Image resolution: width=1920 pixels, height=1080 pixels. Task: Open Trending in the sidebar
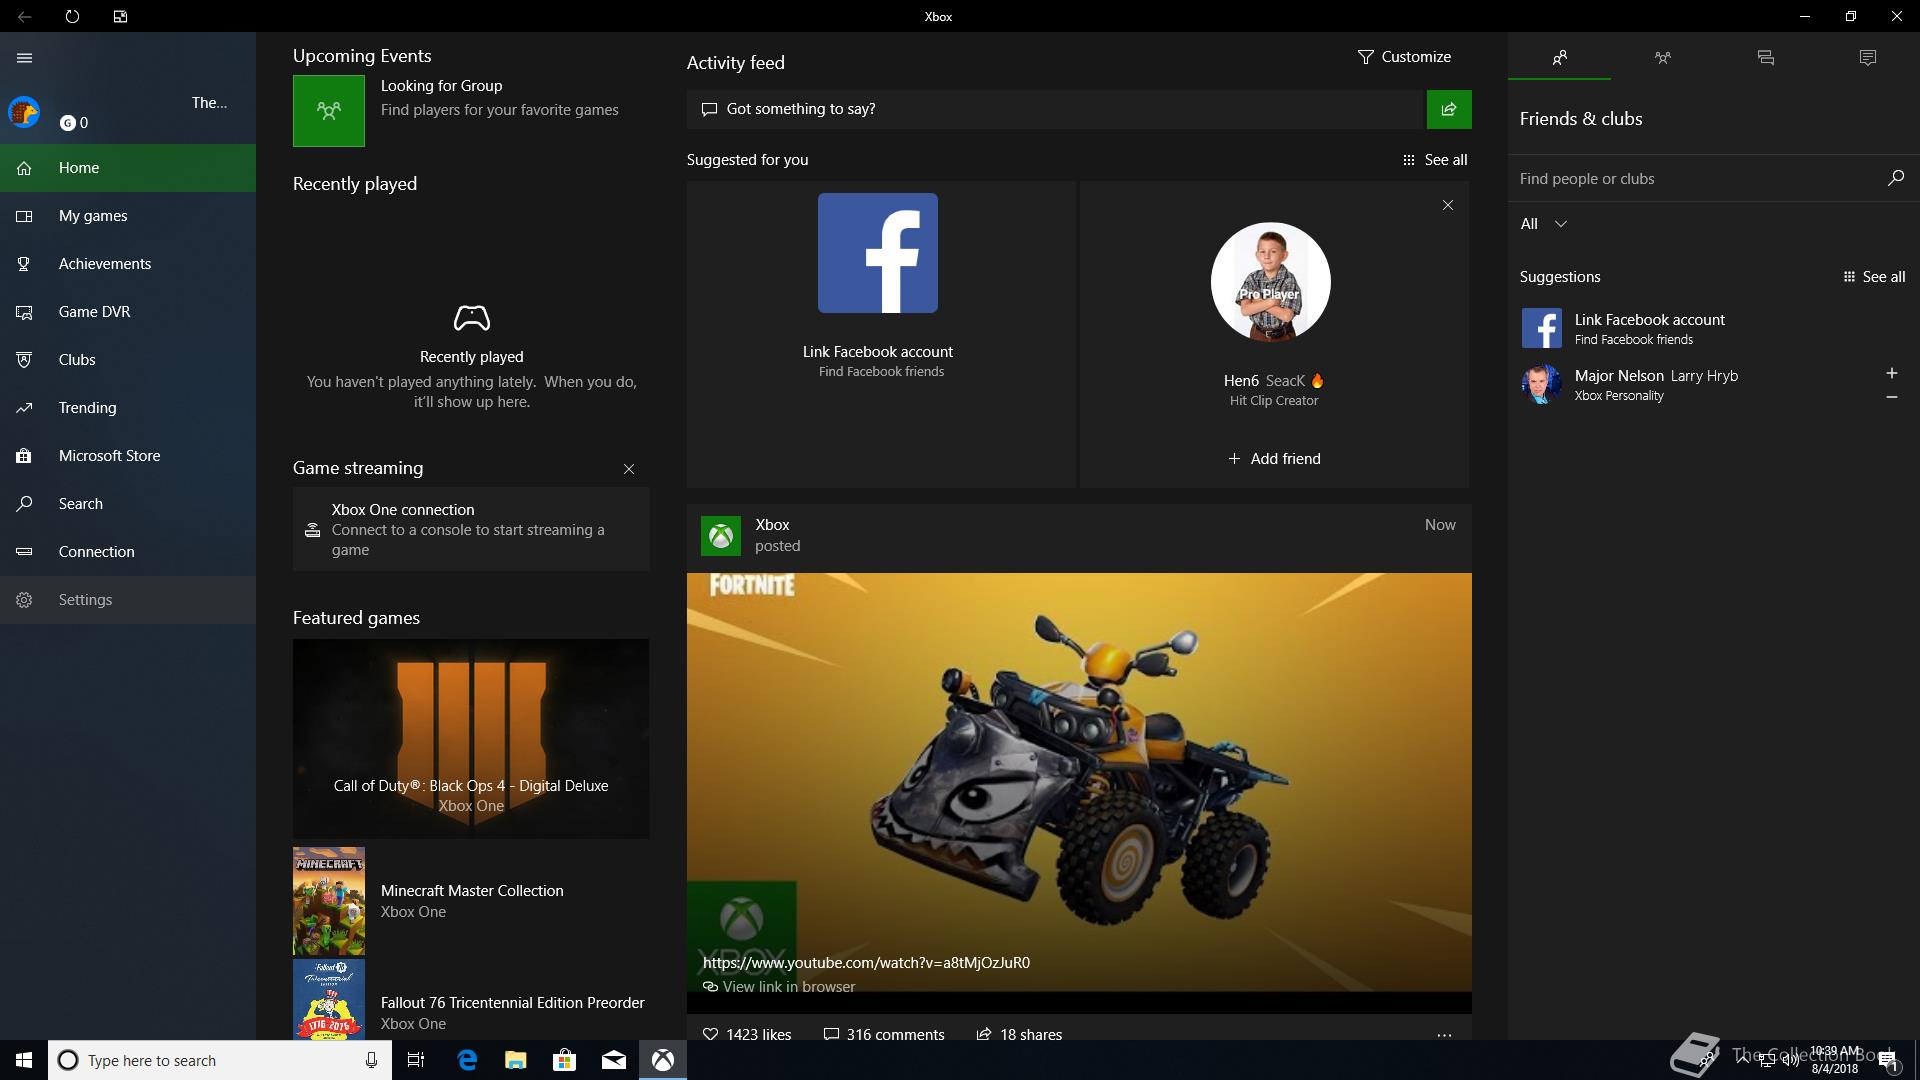pos(128,408)
